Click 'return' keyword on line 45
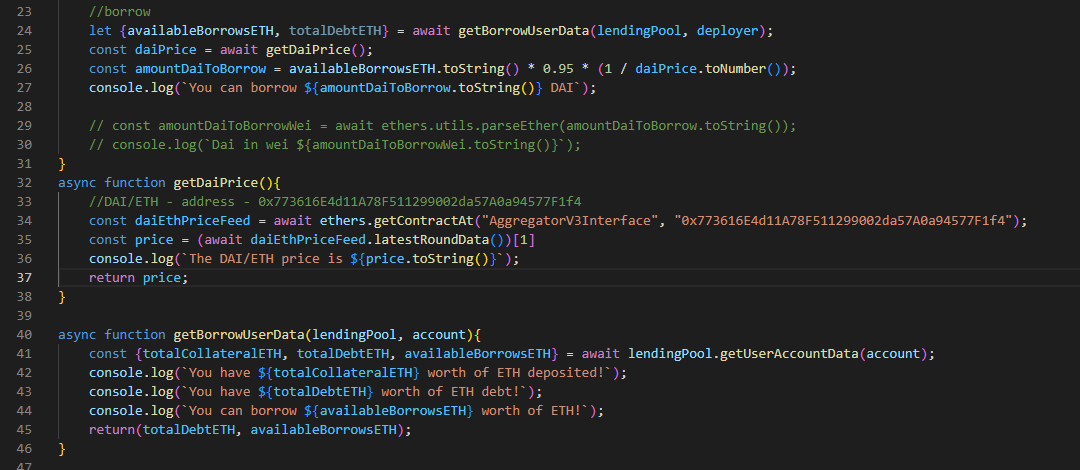Viewport: 1080px width, 470px height. tap(112, 430)
